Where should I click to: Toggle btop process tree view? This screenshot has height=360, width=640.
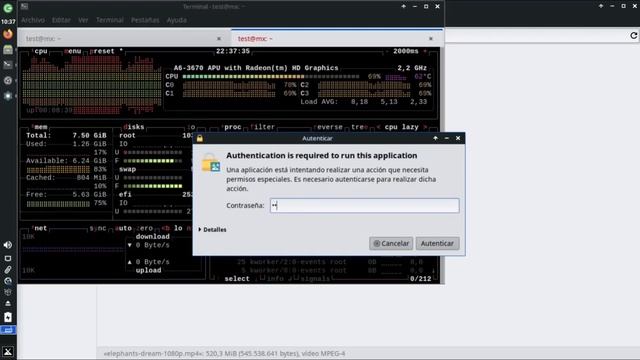(360, 127)
